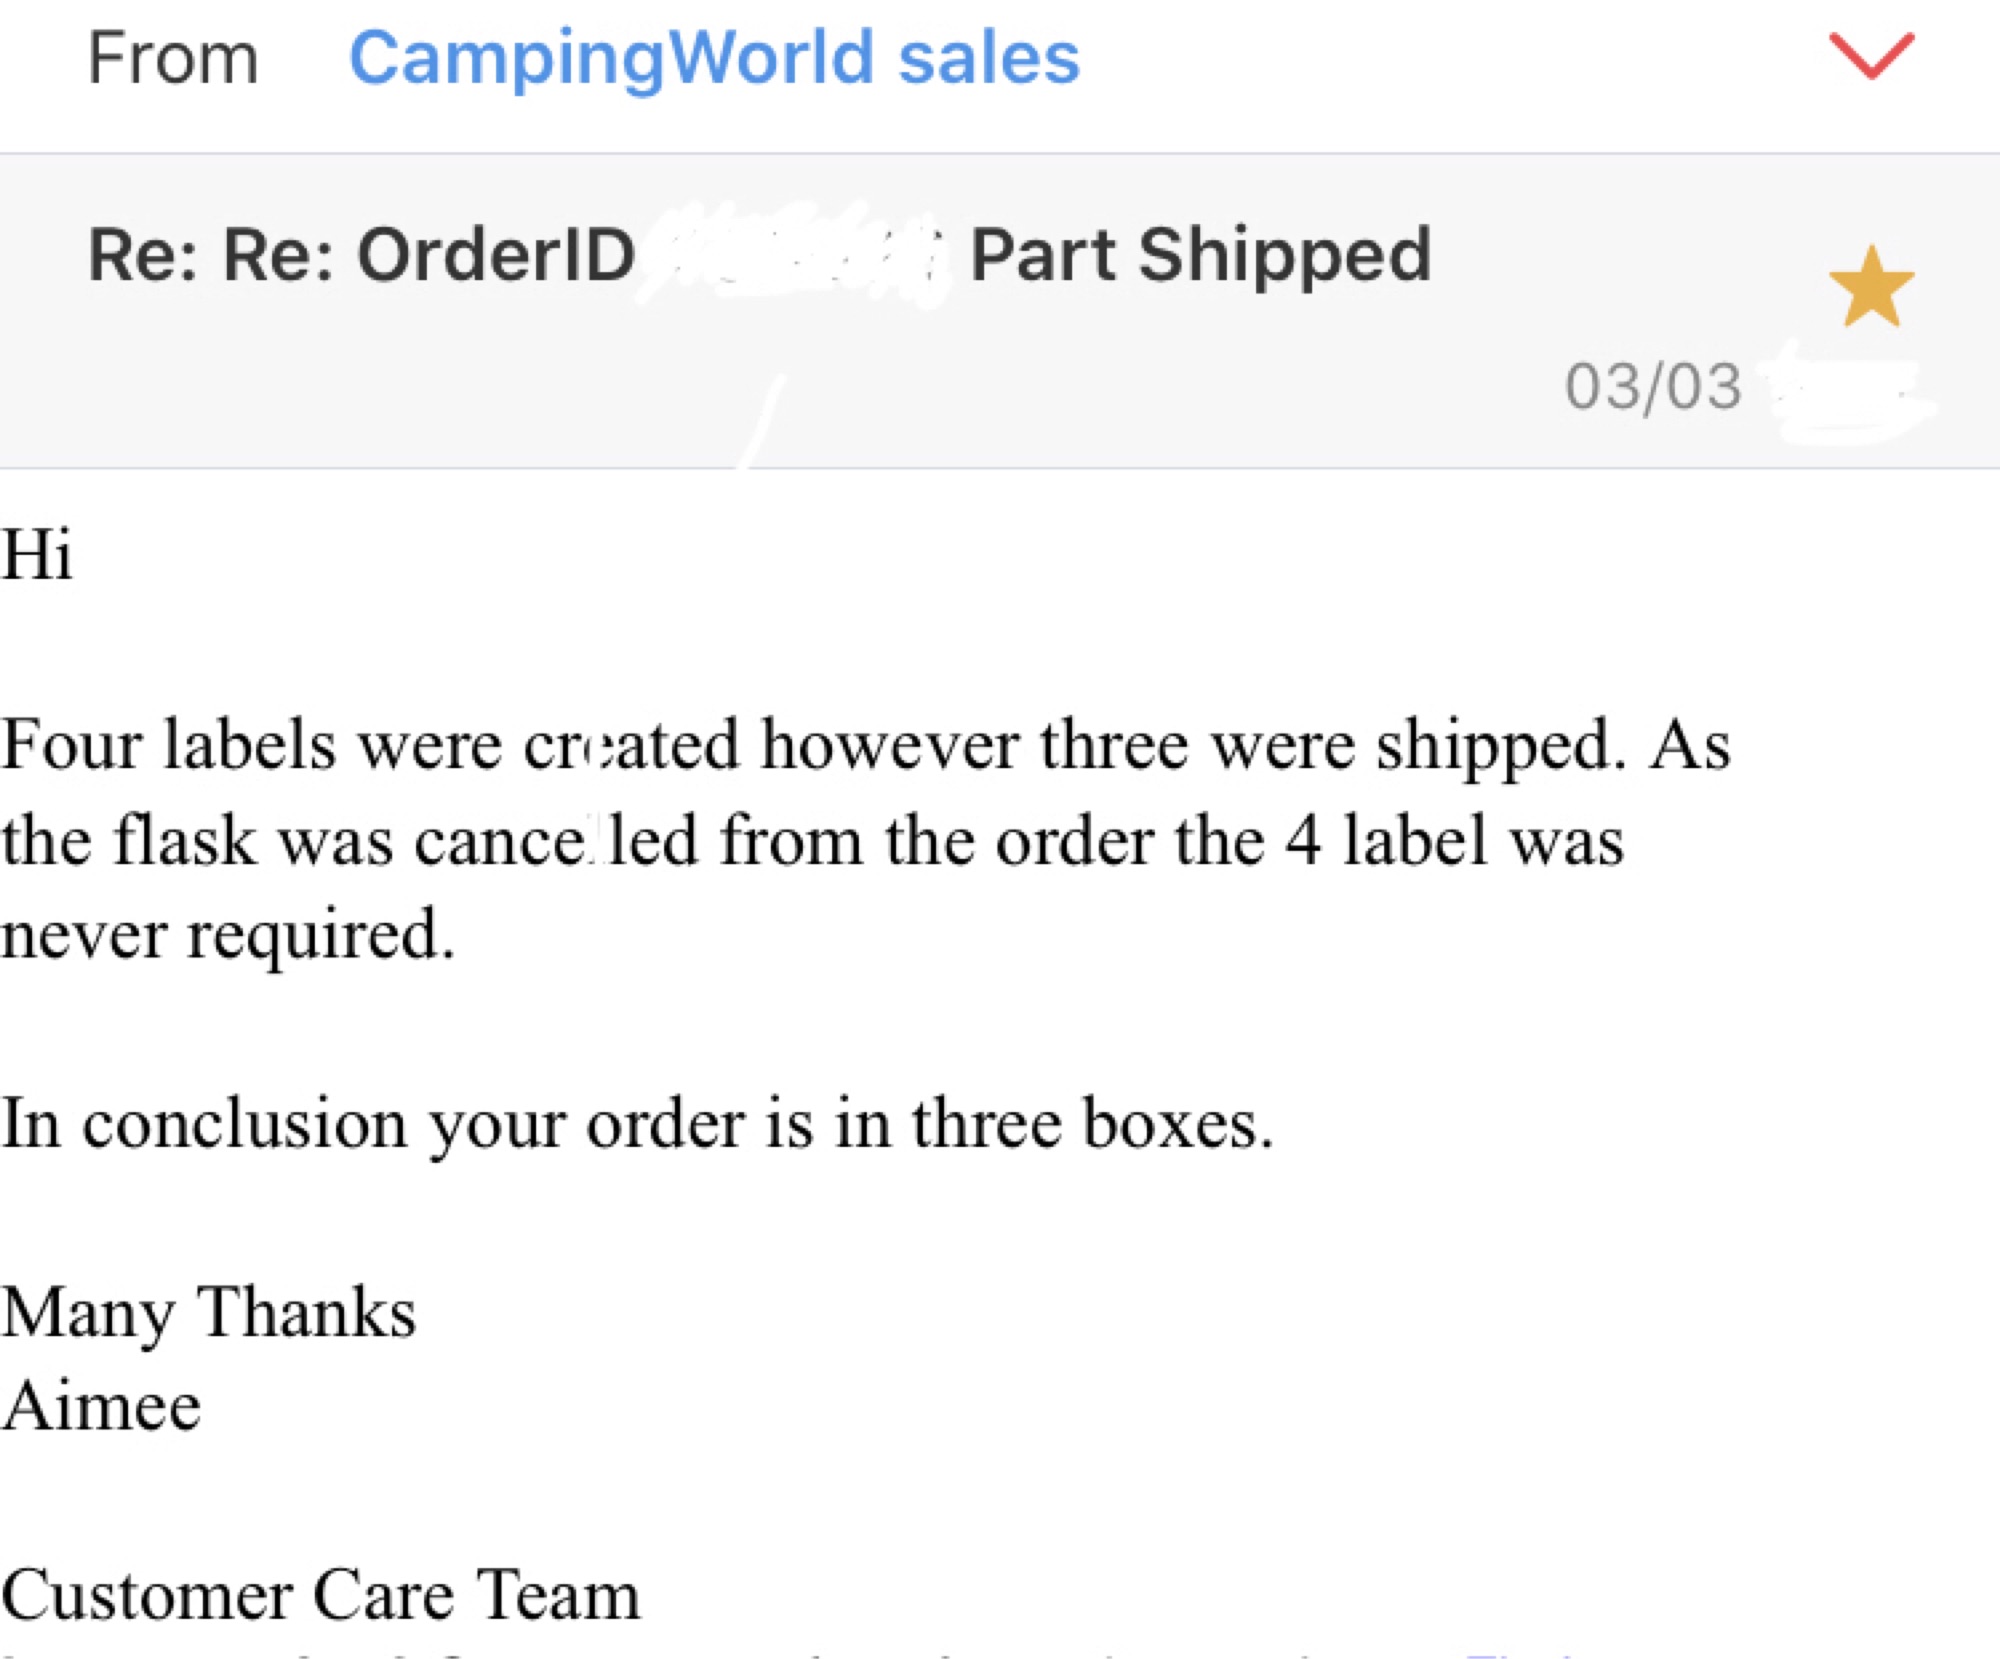
Task: Select the subject line Re: Re: OrderID
Action: 361,255
